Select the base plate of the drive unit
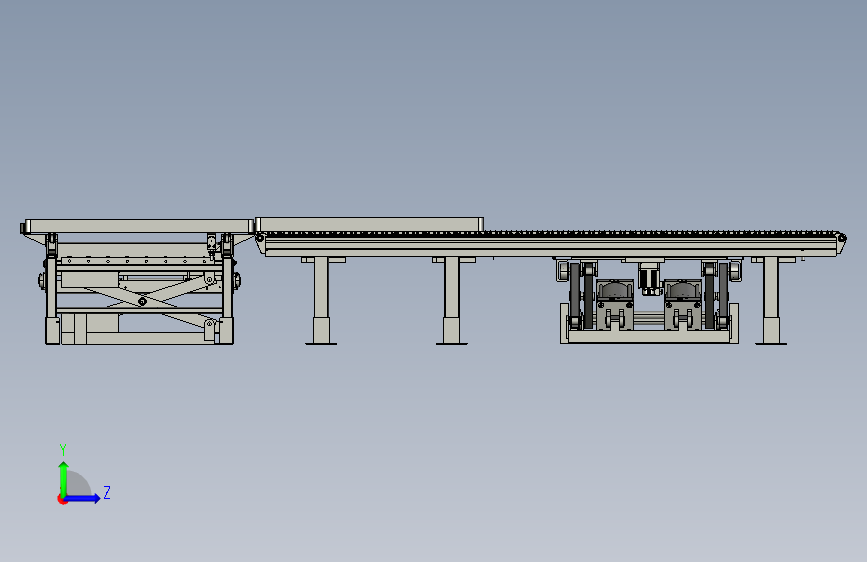Viewport: 867px width, 562px height. coord(650,337)
